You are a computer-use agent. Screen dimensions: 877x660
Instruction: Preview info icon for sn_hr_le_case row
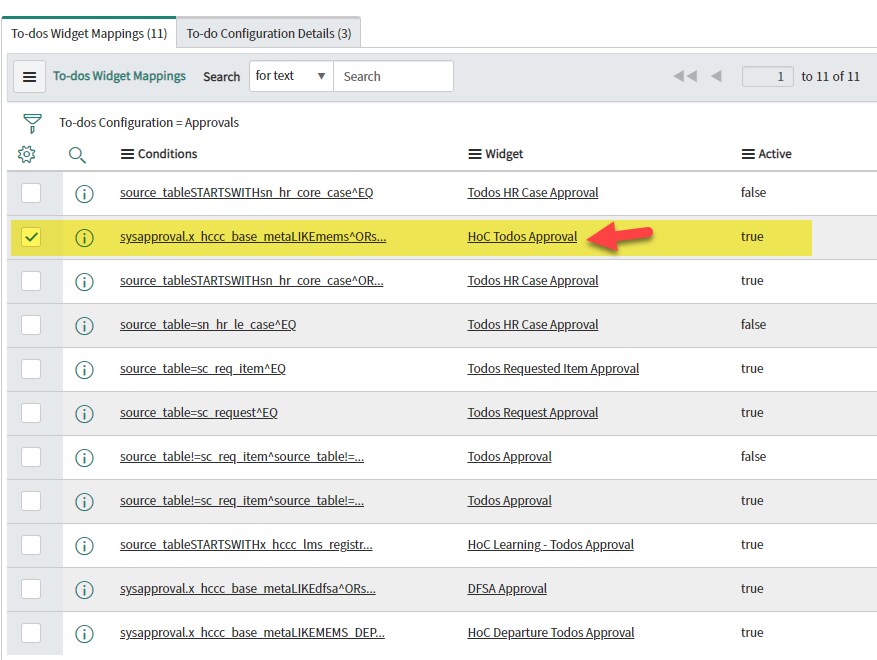point(84,326)
